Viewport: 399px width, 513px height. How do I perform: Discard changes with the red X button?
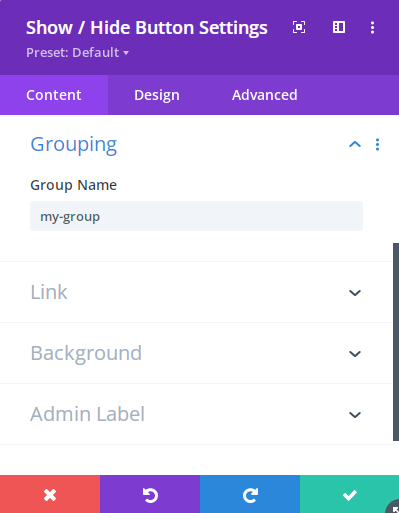click(x=50, y=495)
